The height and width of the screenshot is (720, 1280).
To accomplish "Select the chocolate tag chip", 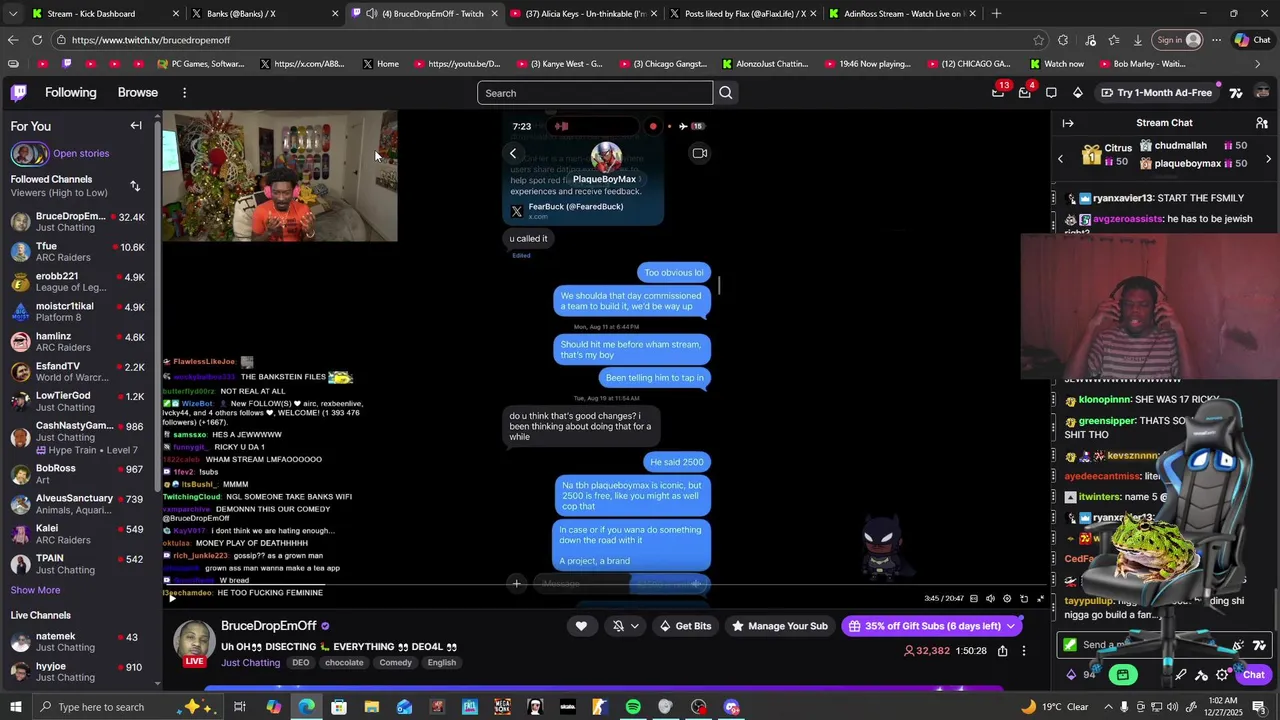I will [344, 663].
